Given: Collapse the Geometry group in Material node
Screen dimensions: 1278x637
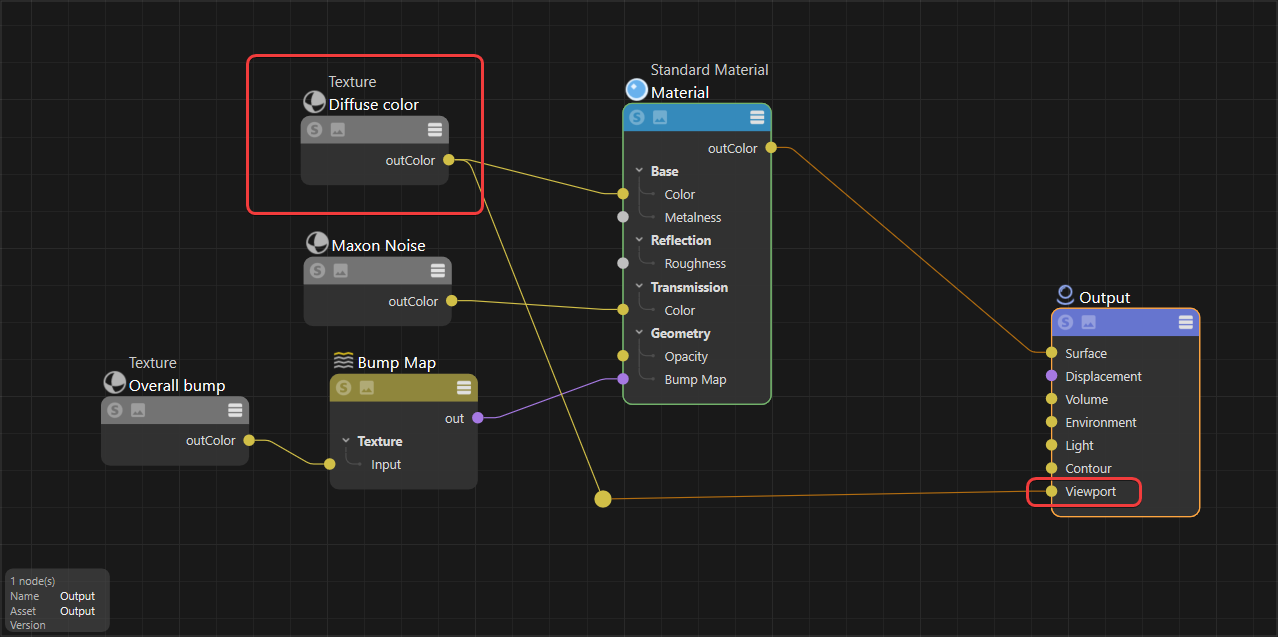Looking at the screenshot, I should pyautogui.click(x=639, y=333).
